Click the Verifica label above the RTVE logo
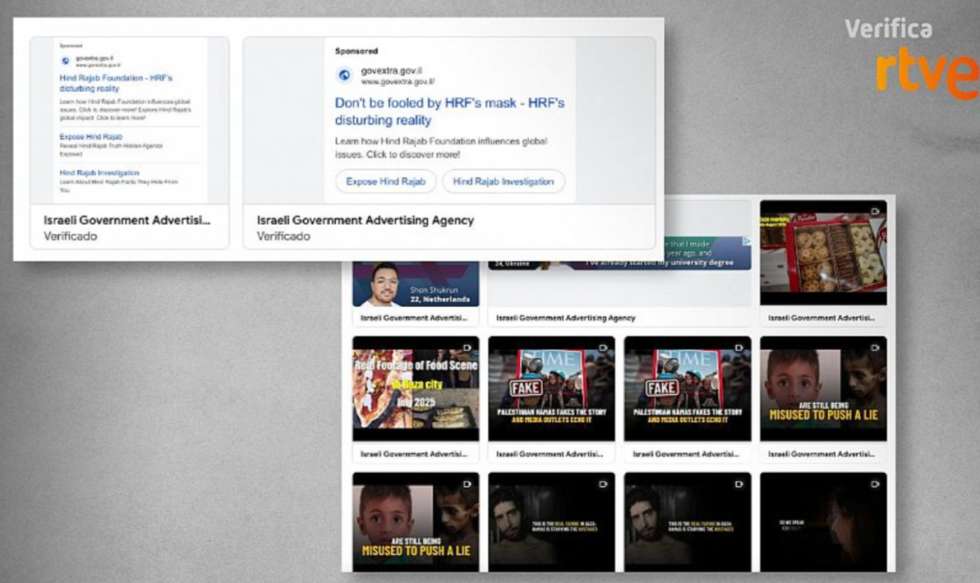 888,29
